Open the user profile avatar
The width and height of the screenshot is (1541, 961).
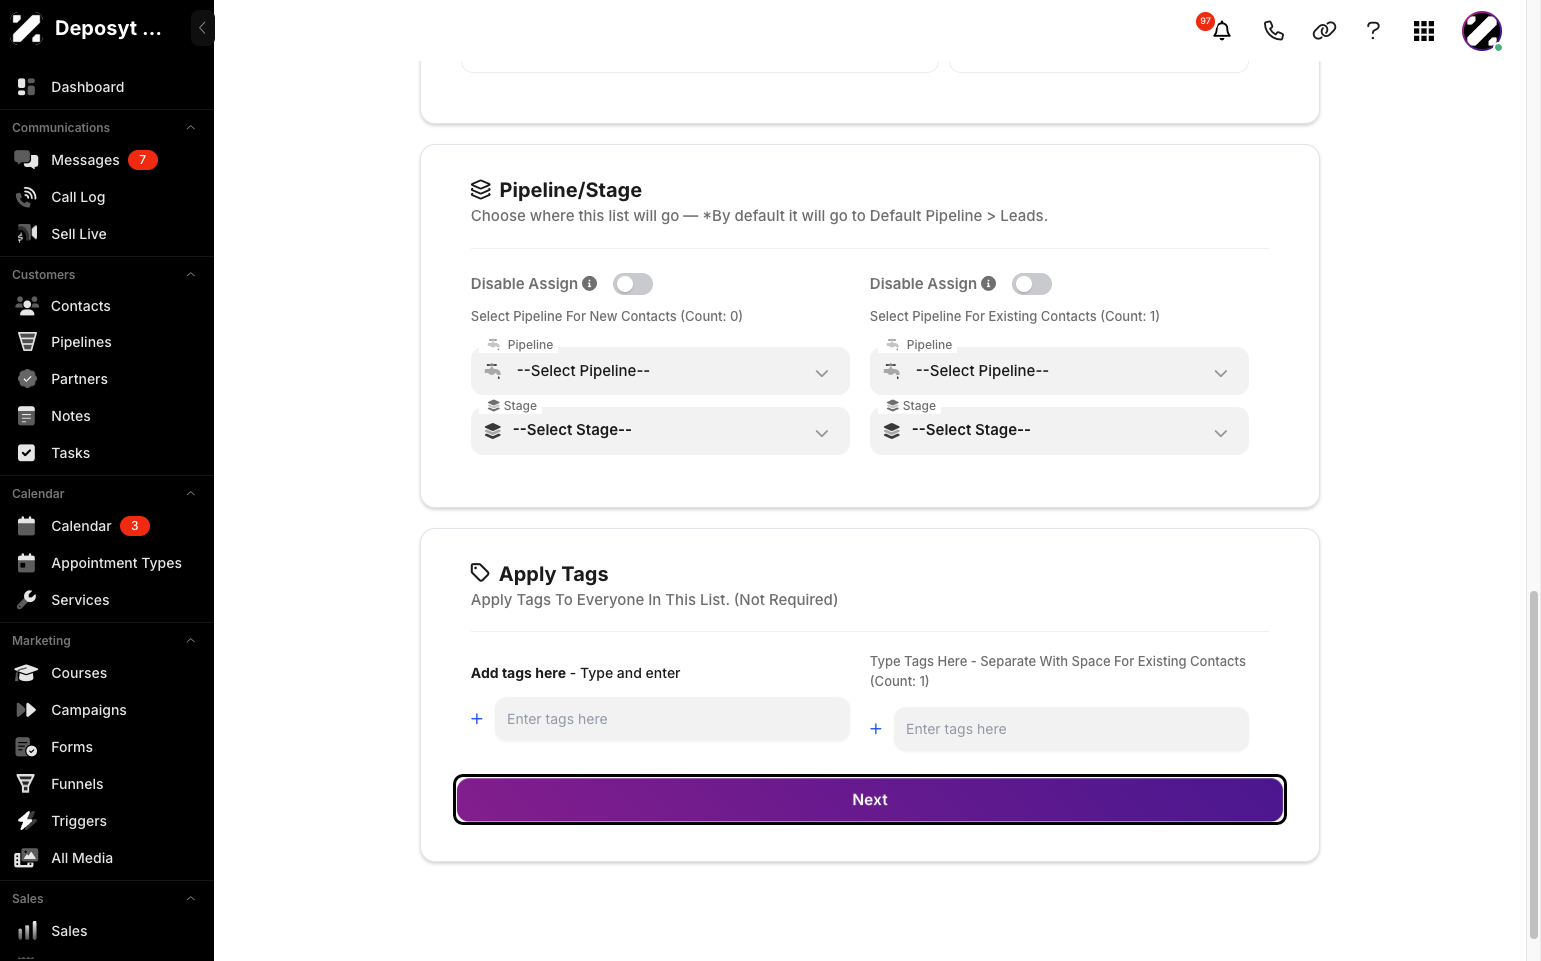(1482, 31)
